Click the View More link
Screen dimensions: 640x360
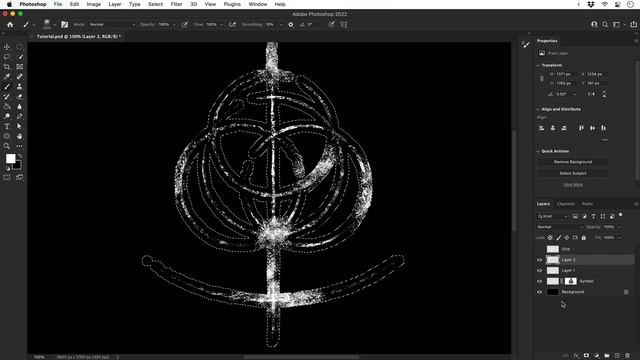click(573, 184)
